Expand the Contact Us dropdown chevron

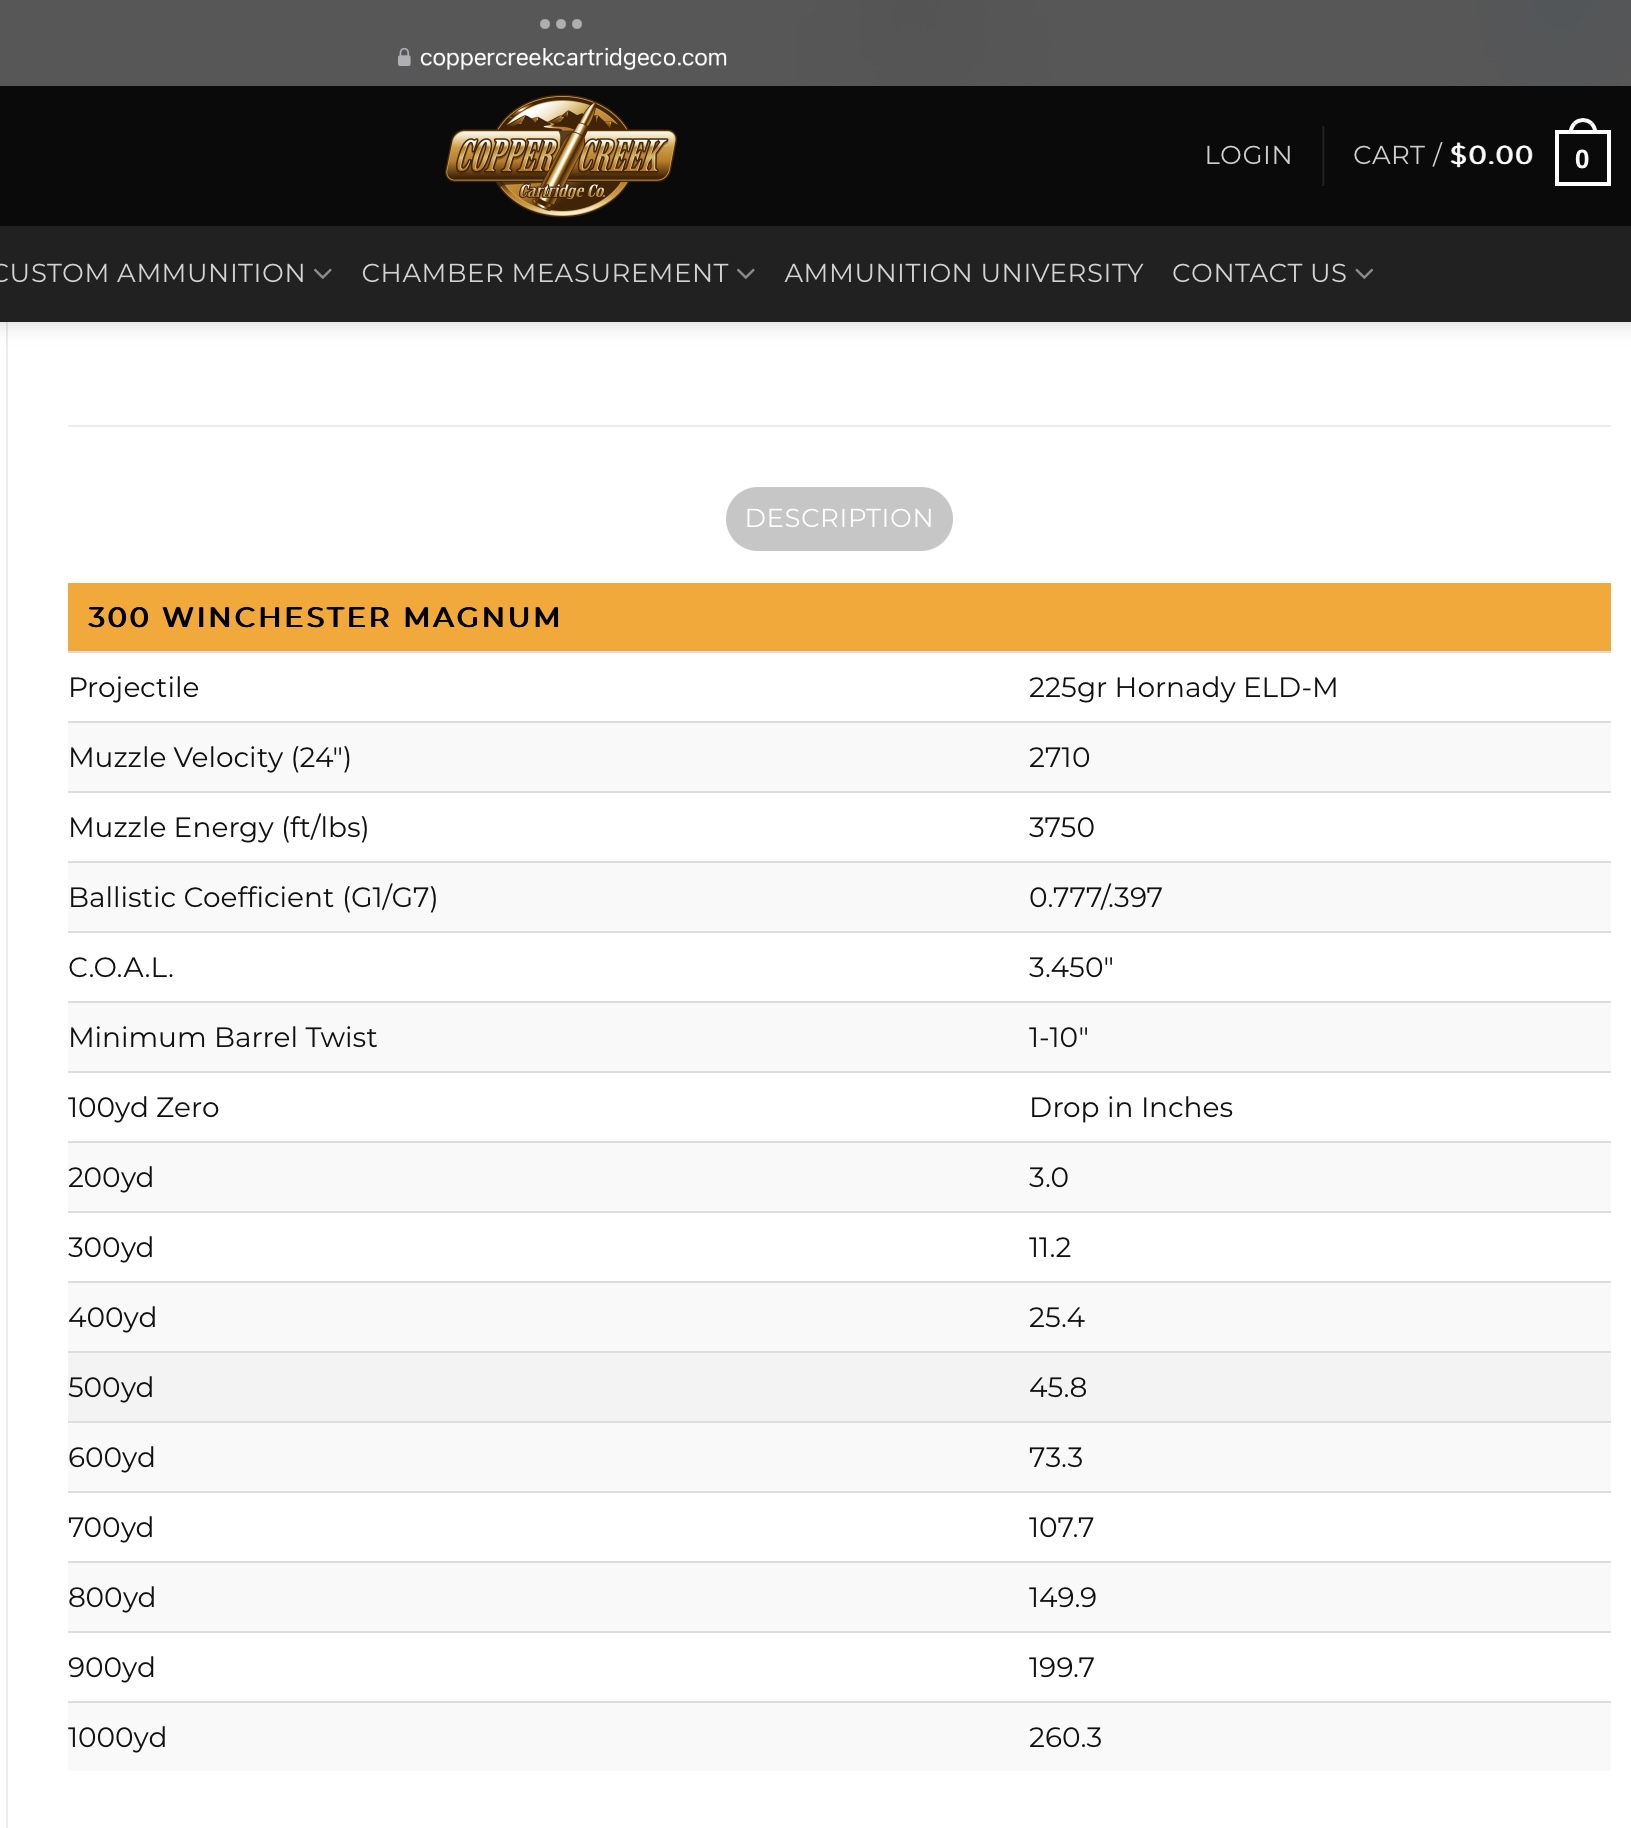click(x=1364, y=274)
